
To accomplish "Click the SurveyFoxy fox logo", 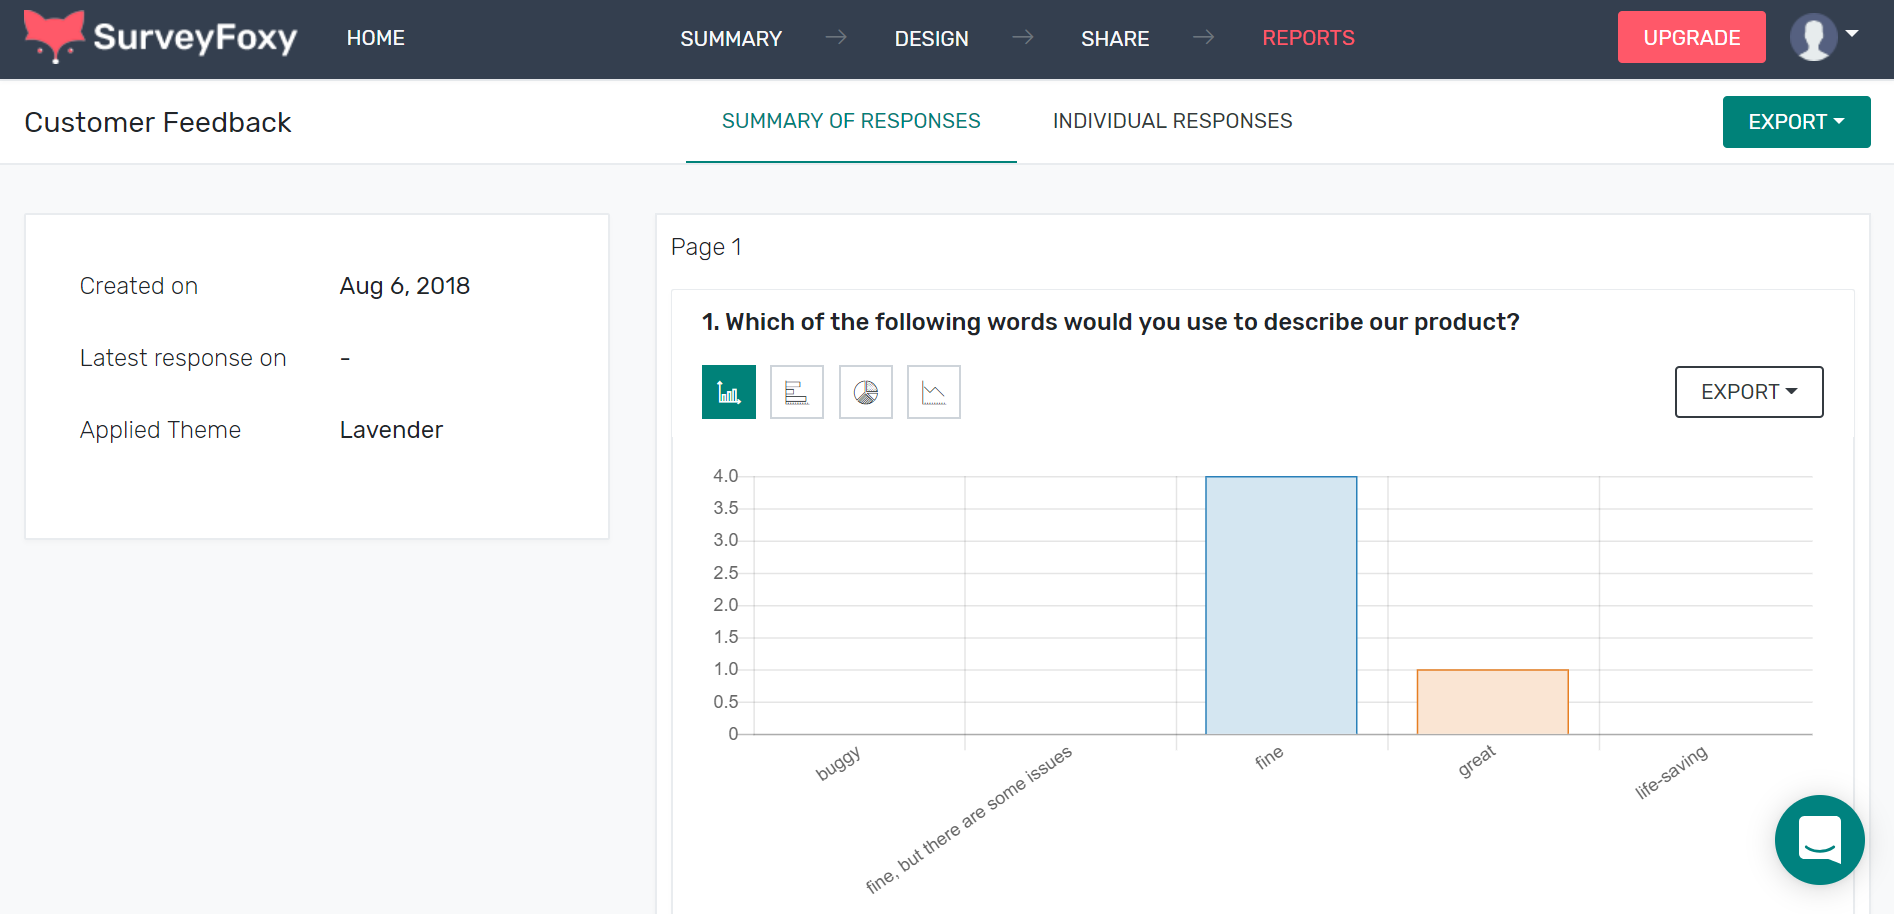I will 54,36.
